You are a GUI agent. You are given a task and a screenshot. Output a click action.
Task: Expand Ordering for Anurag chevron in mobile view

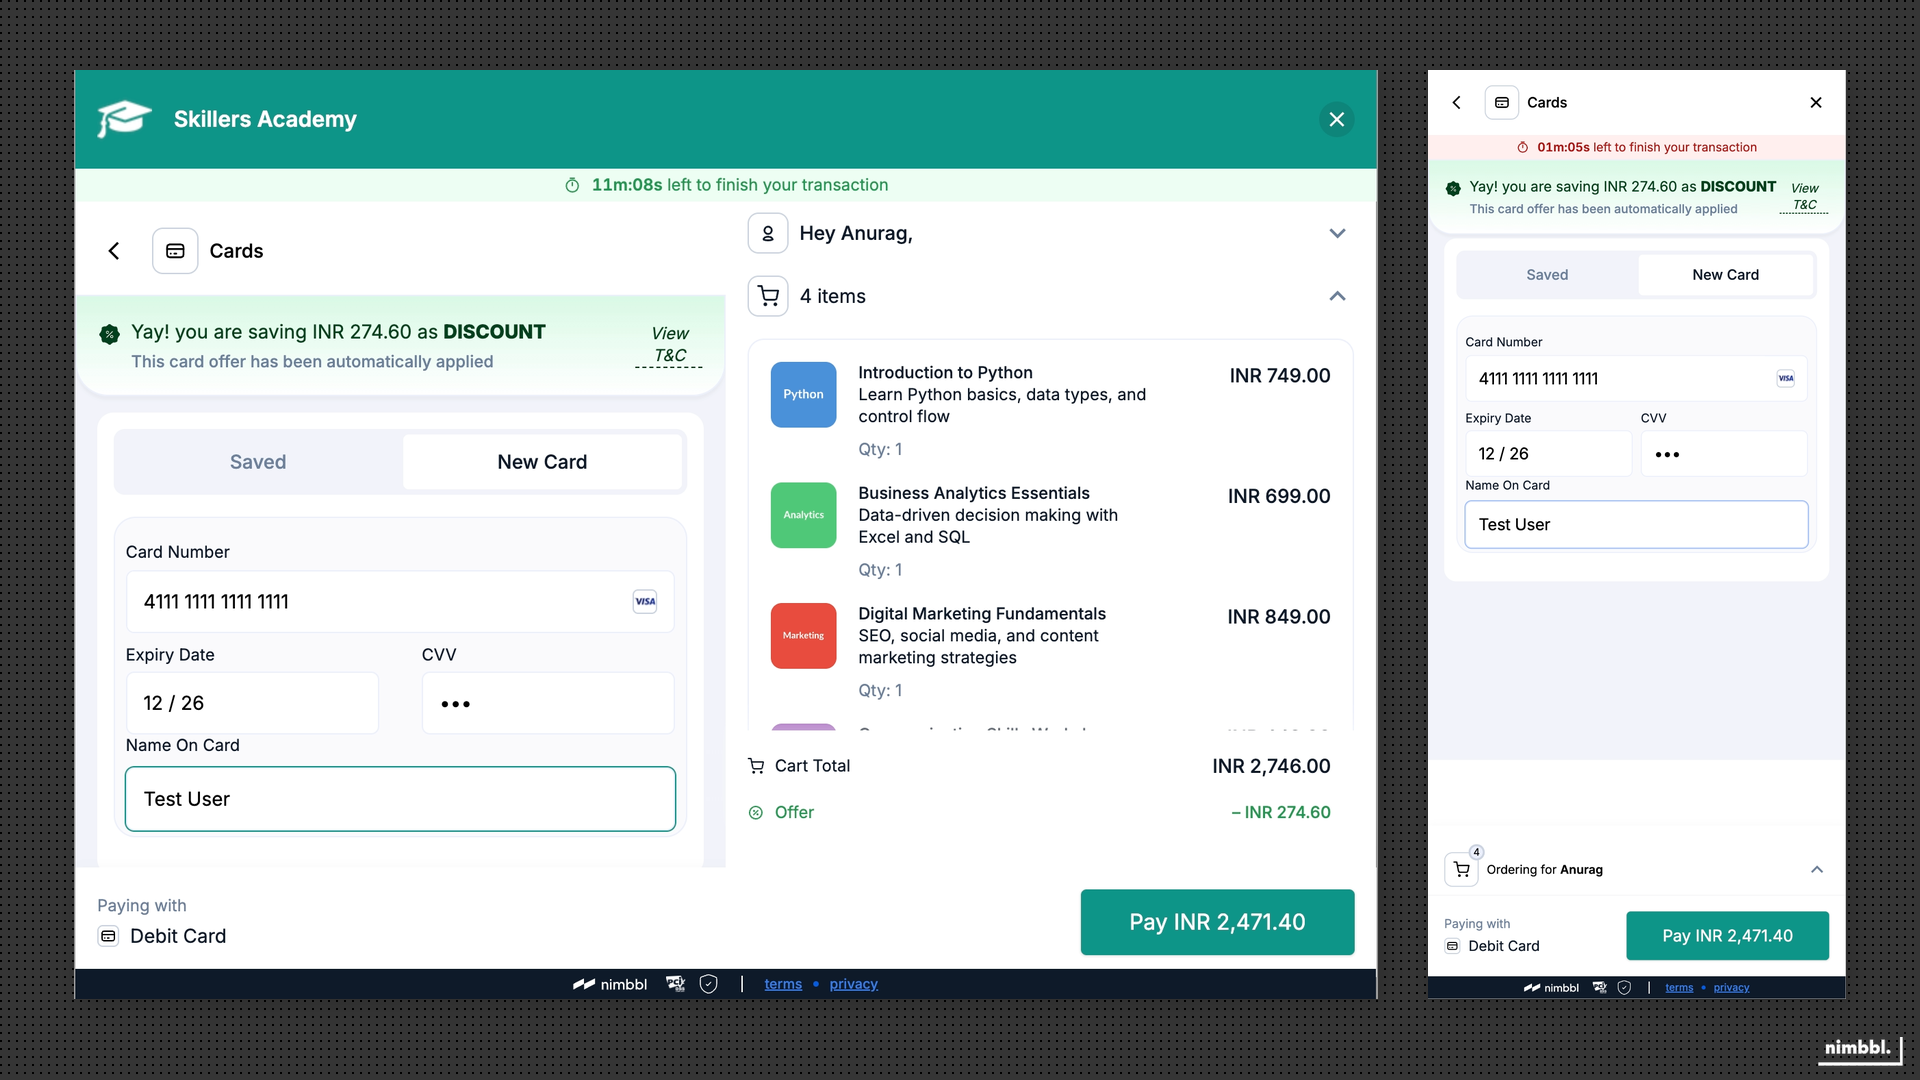(x=1816, y=869)
